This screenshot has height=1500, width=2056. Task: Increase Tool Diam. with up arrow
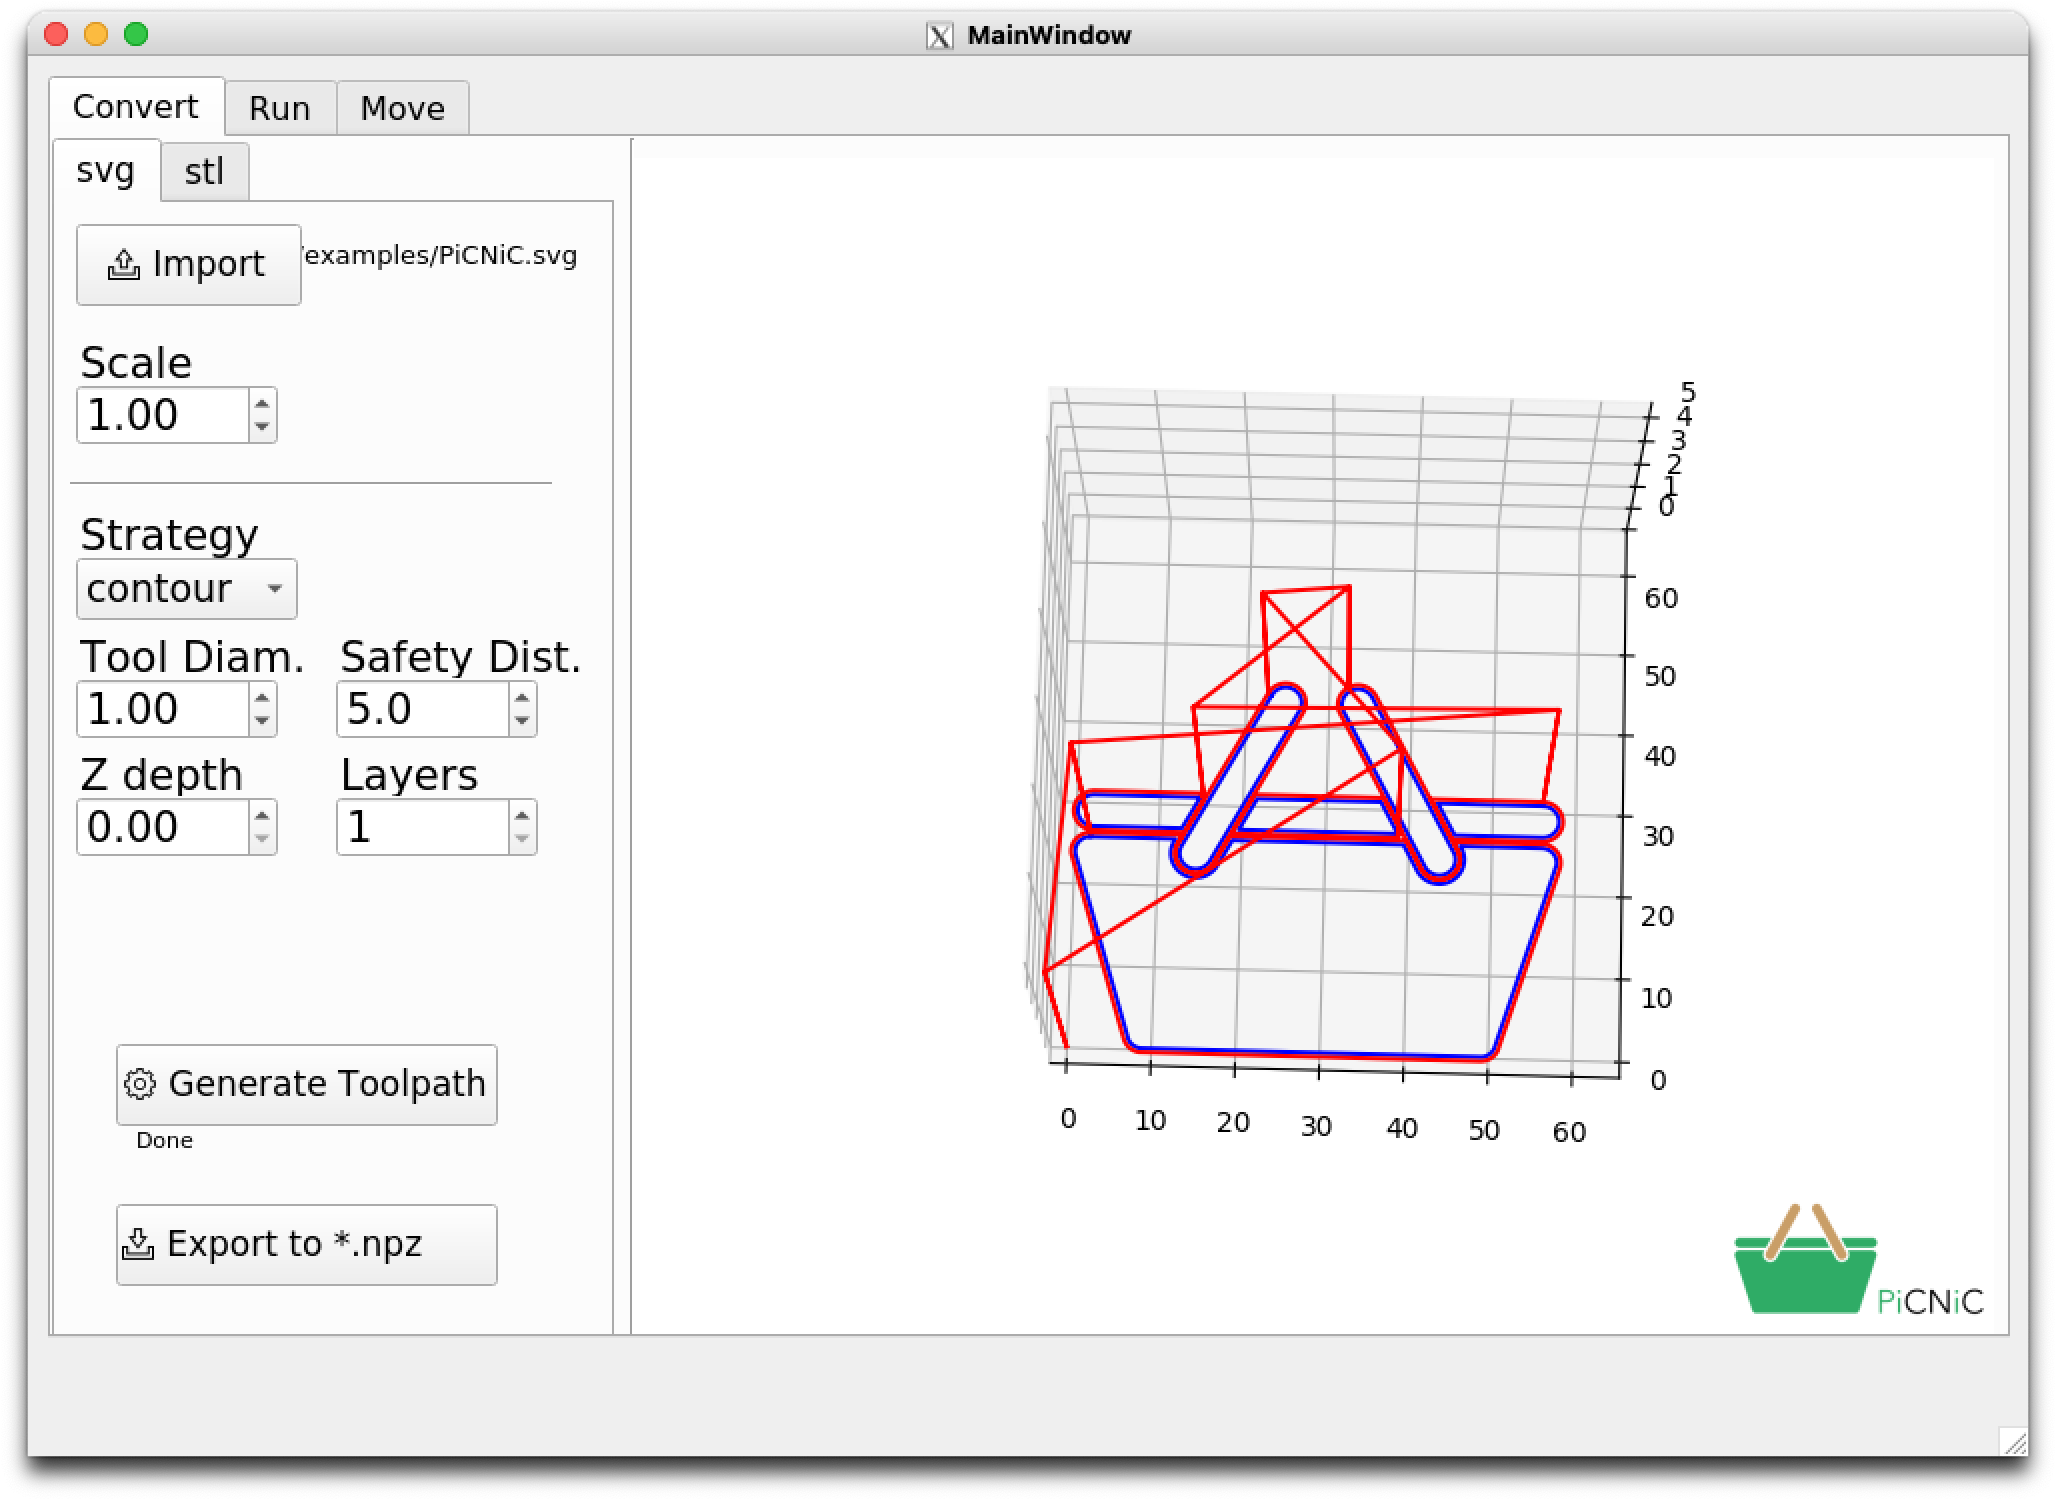point(262,698)
